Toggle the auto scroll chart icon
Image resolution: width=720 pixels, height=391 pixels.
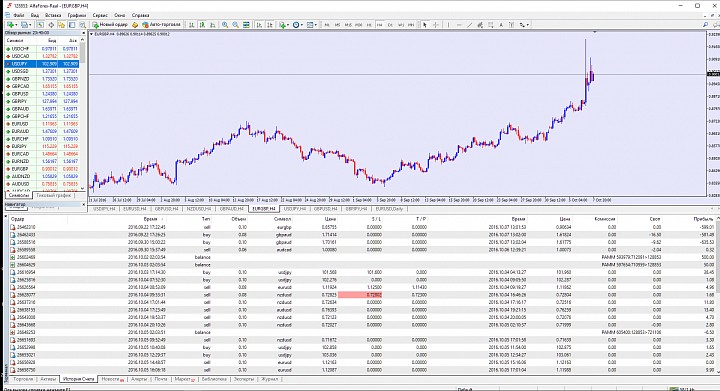click(259, 25)
